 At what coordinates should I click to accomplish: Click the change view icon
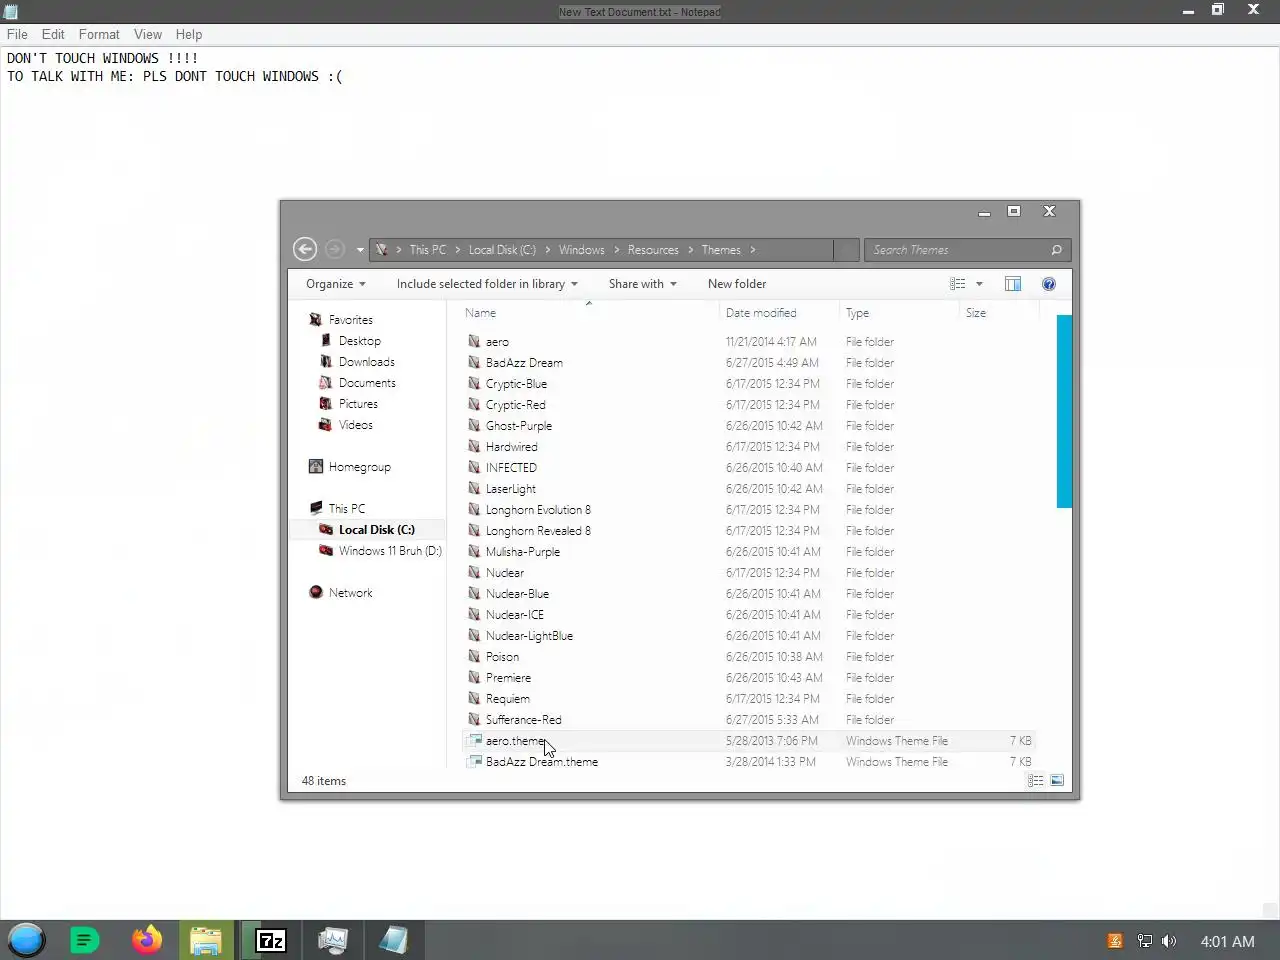(958, 284)
